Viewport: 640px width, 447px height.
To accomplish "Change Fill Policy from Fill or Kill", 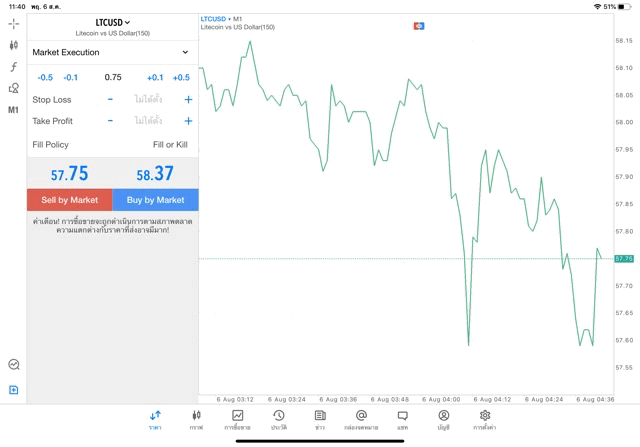I will [170, 145].
